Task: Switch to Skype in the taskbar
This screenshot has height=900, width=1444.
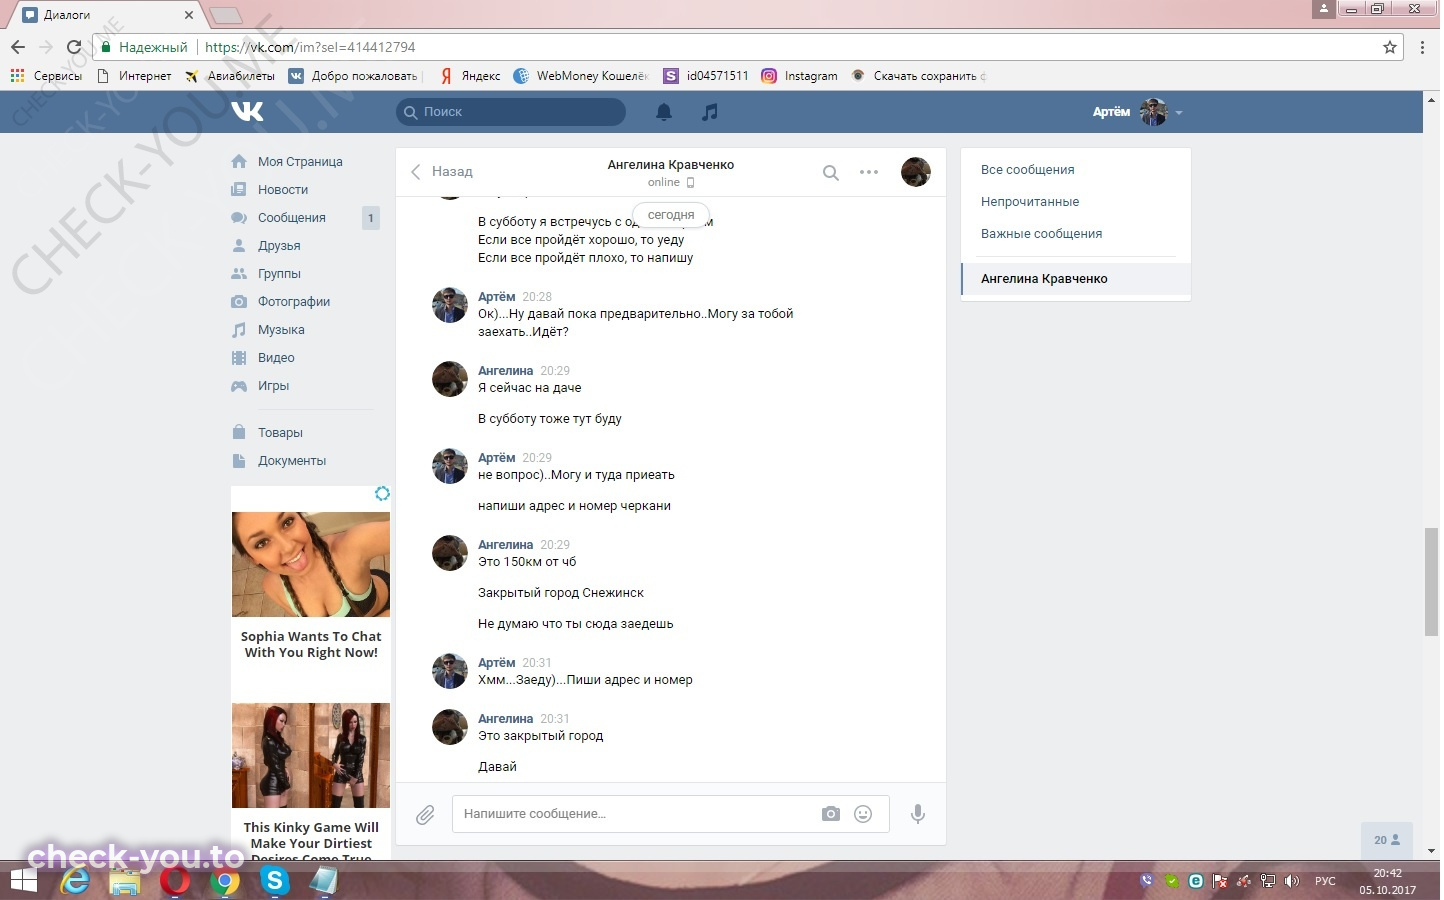Action: (x=275, y=881)
